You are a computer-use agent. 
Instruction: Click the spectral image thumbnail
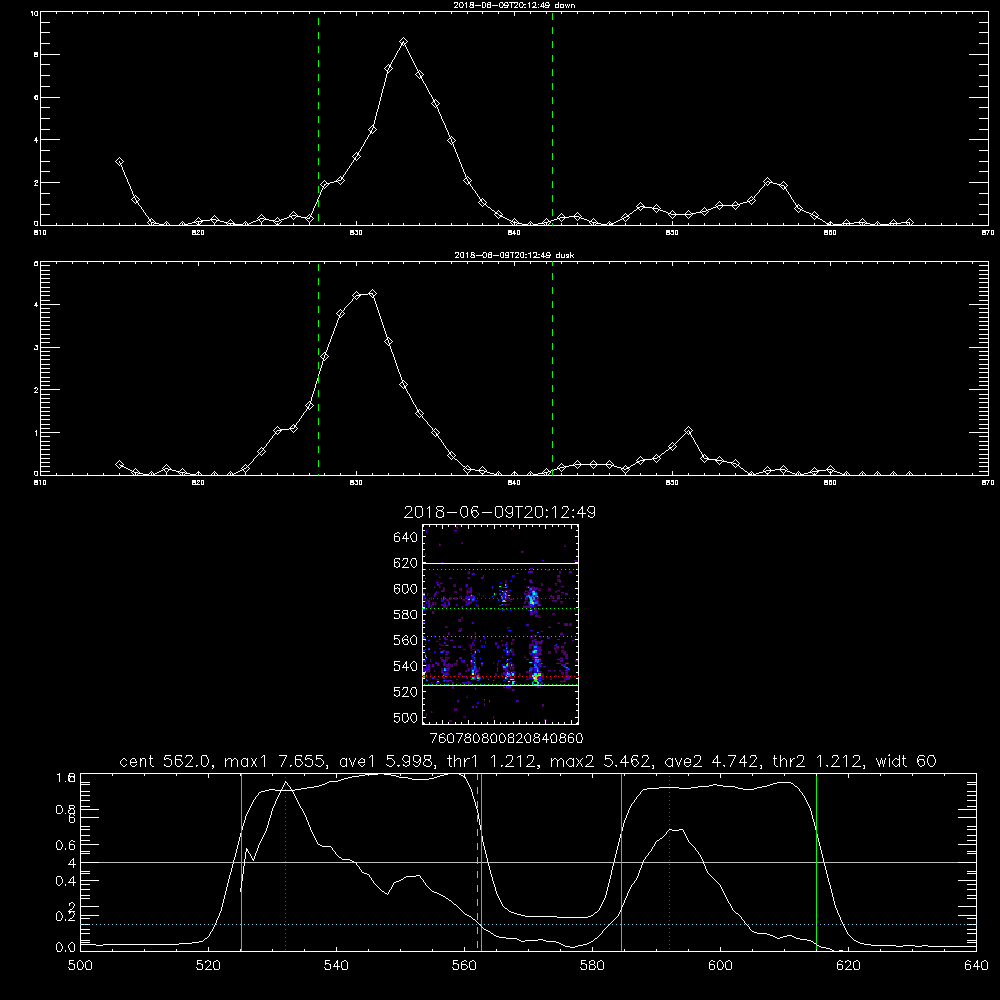500,624
